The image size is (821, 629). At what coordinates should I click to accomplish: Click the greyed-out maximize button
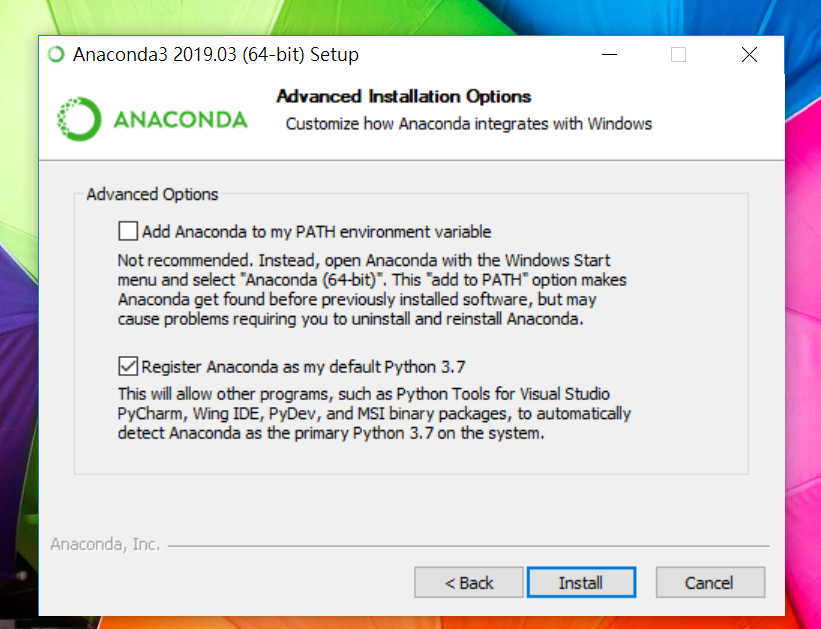coord(678,55)
